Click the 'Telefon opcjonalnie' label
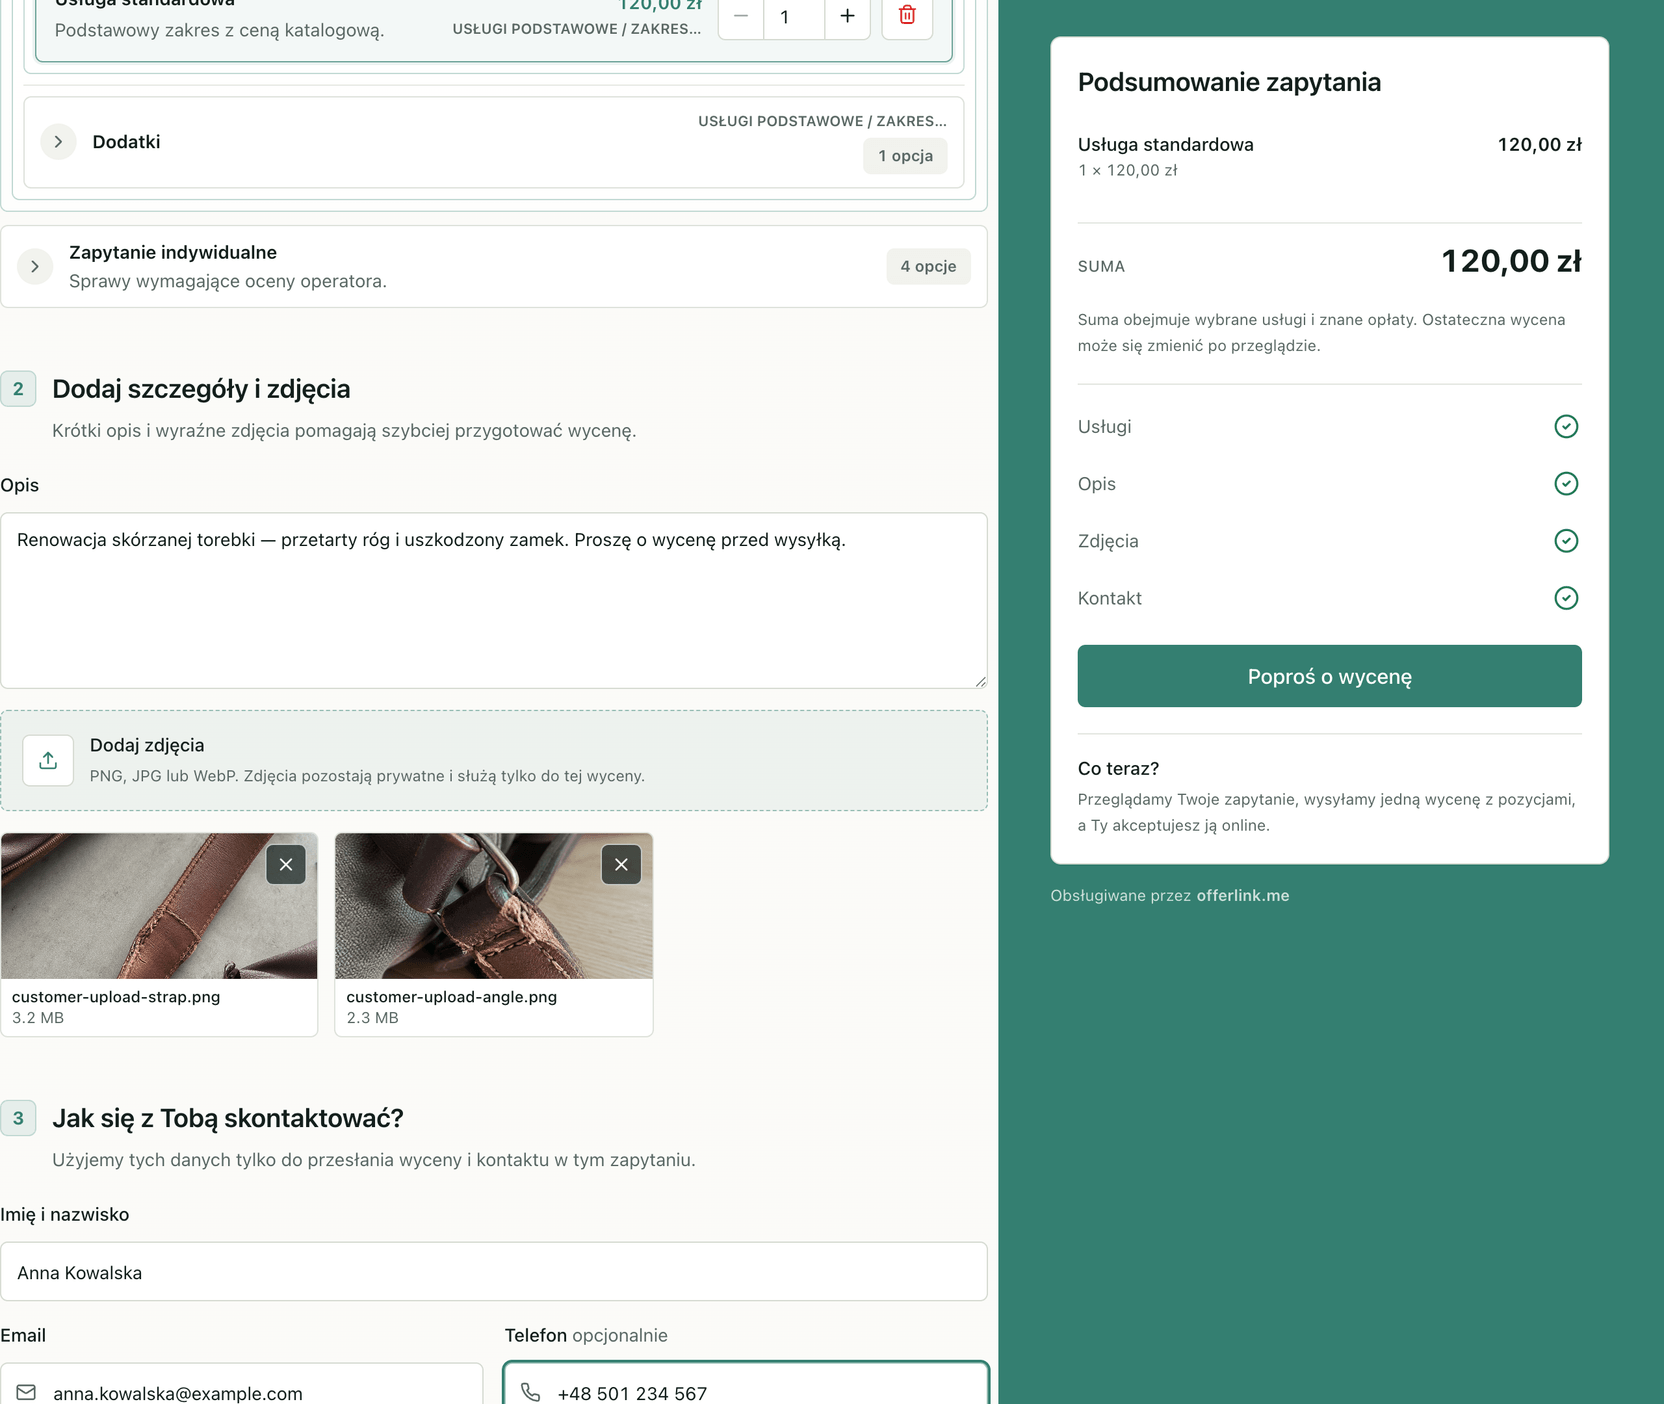Image resolution: width=1664 pixels, height=1404 pixels. pos(586,1336)
